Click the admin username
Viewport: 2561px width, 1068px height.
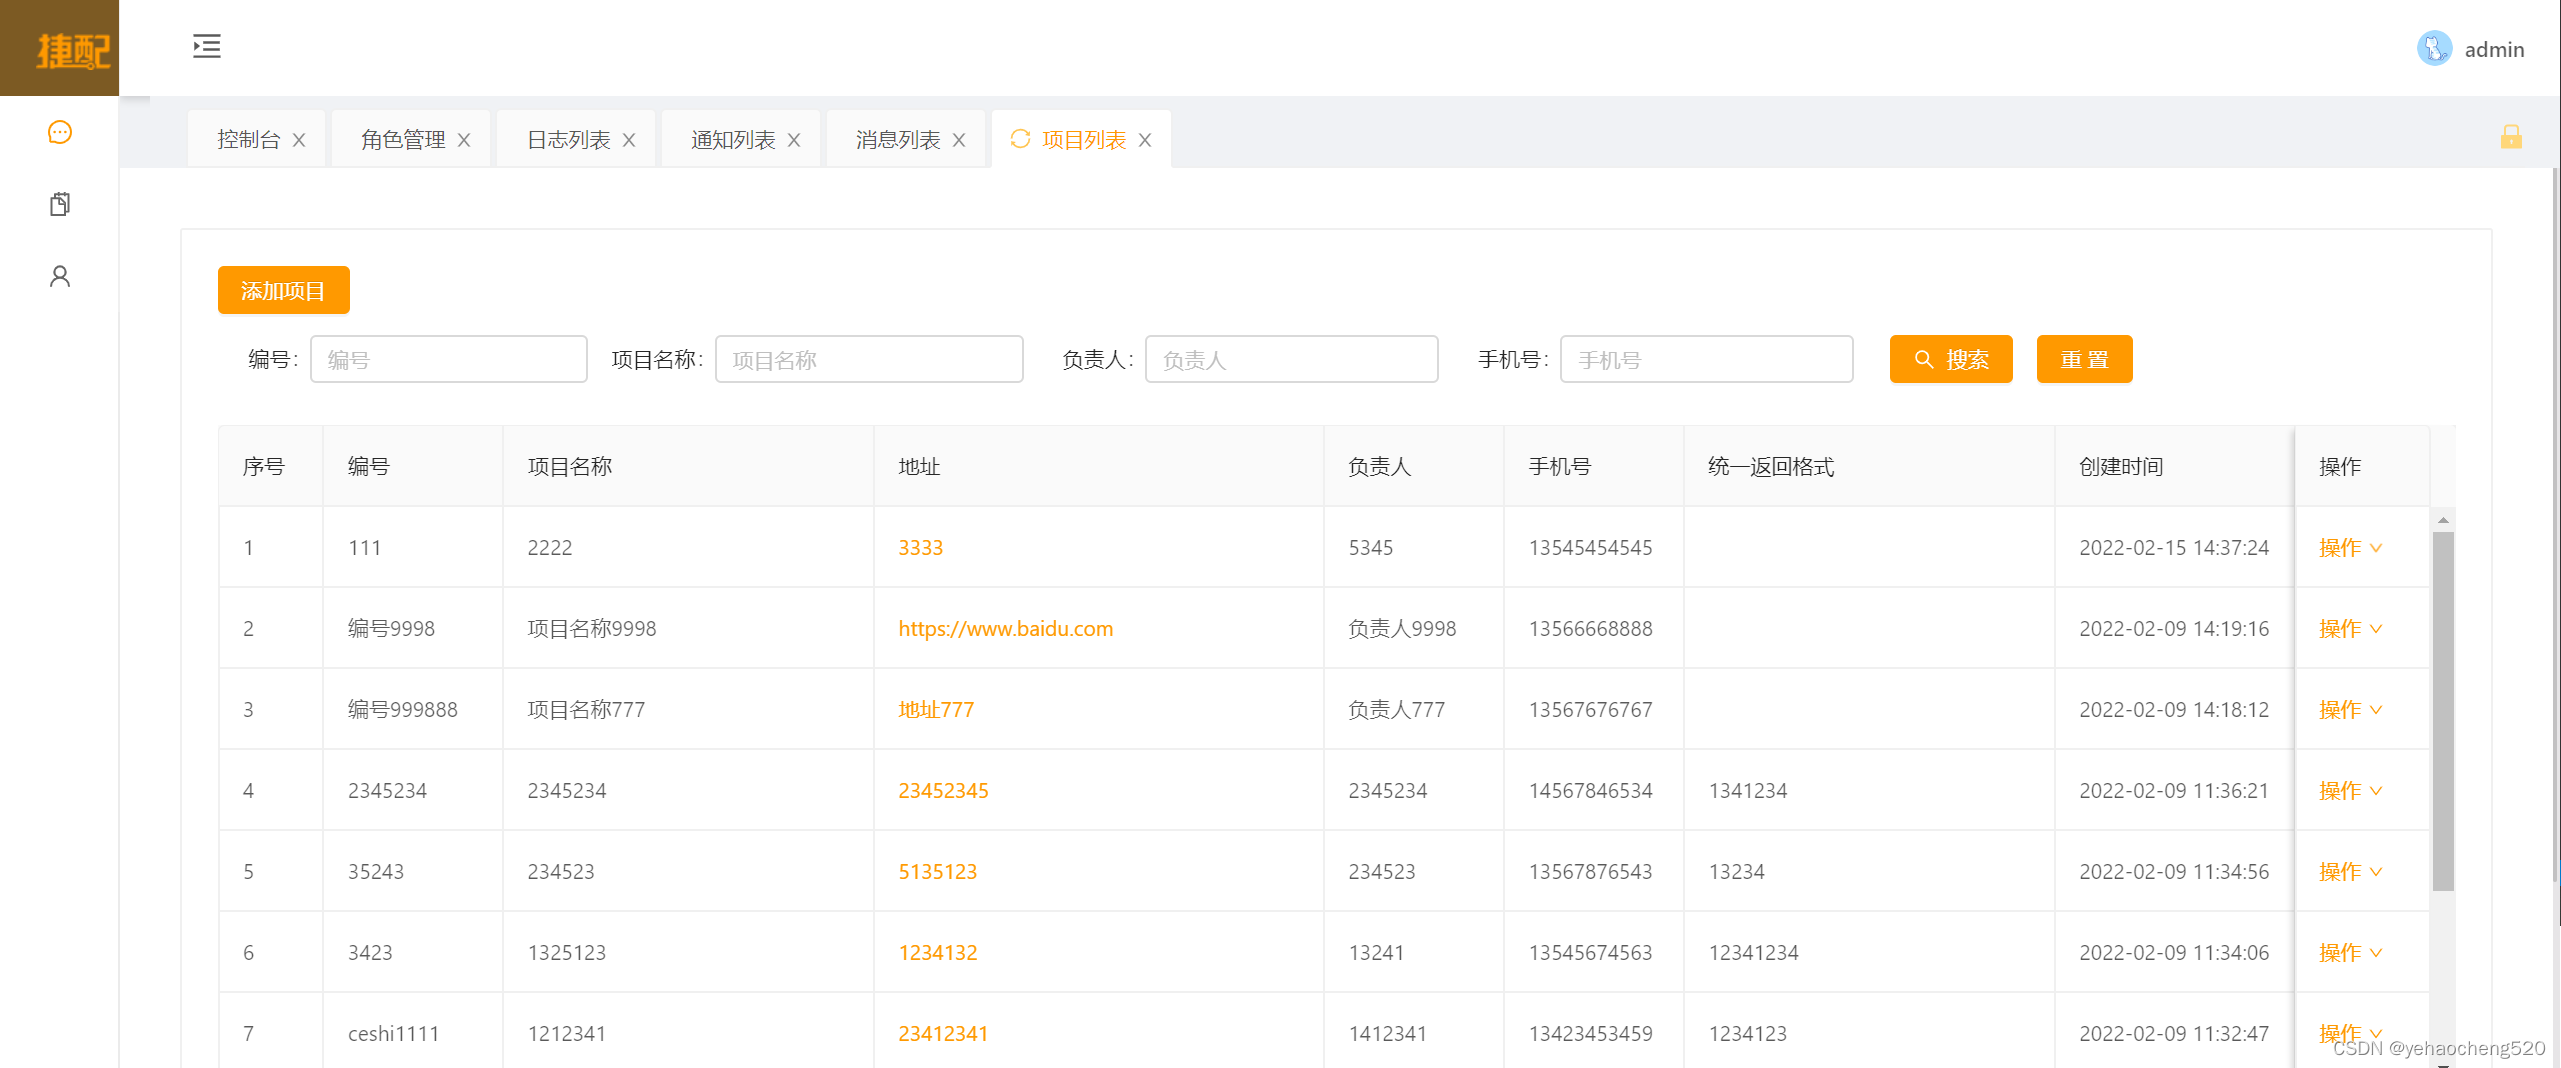pos(2494,49)
